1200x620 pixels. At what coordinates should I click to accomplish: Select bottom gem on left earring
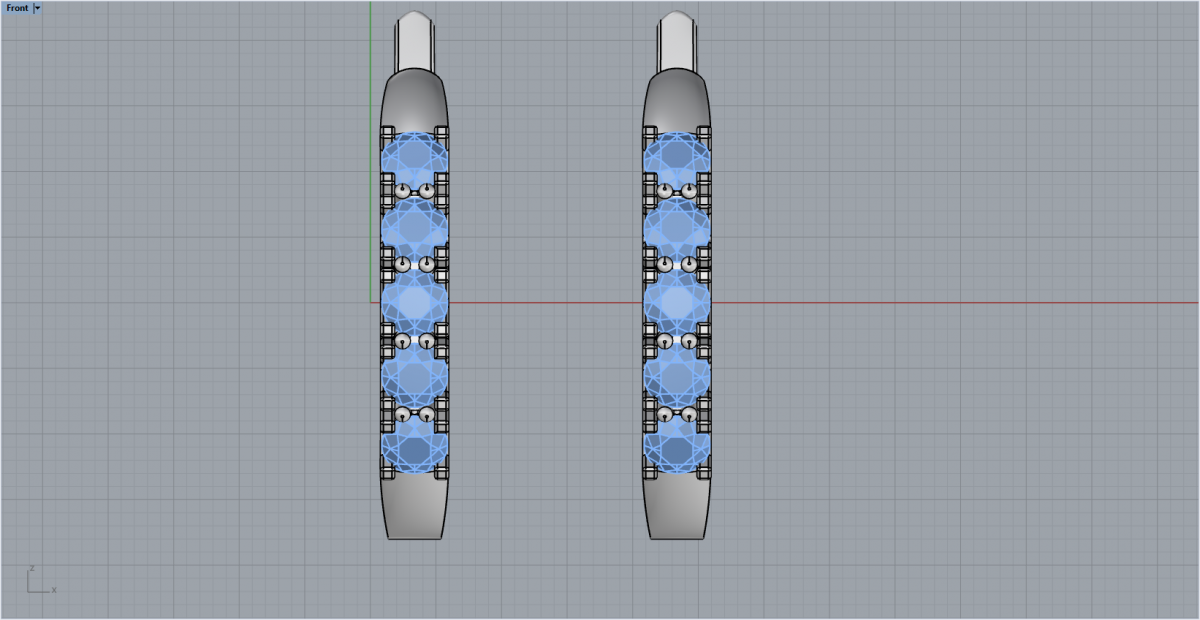tap(415, 446)
